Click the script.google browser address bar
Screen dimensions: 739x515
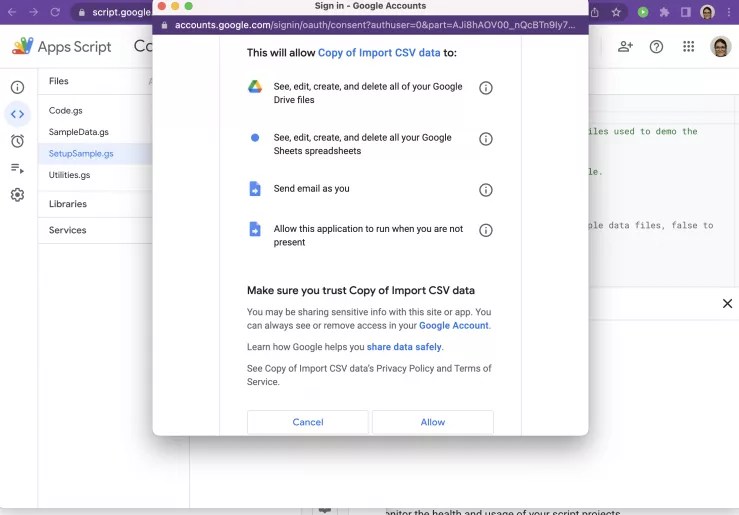click(x=112, y=12)
